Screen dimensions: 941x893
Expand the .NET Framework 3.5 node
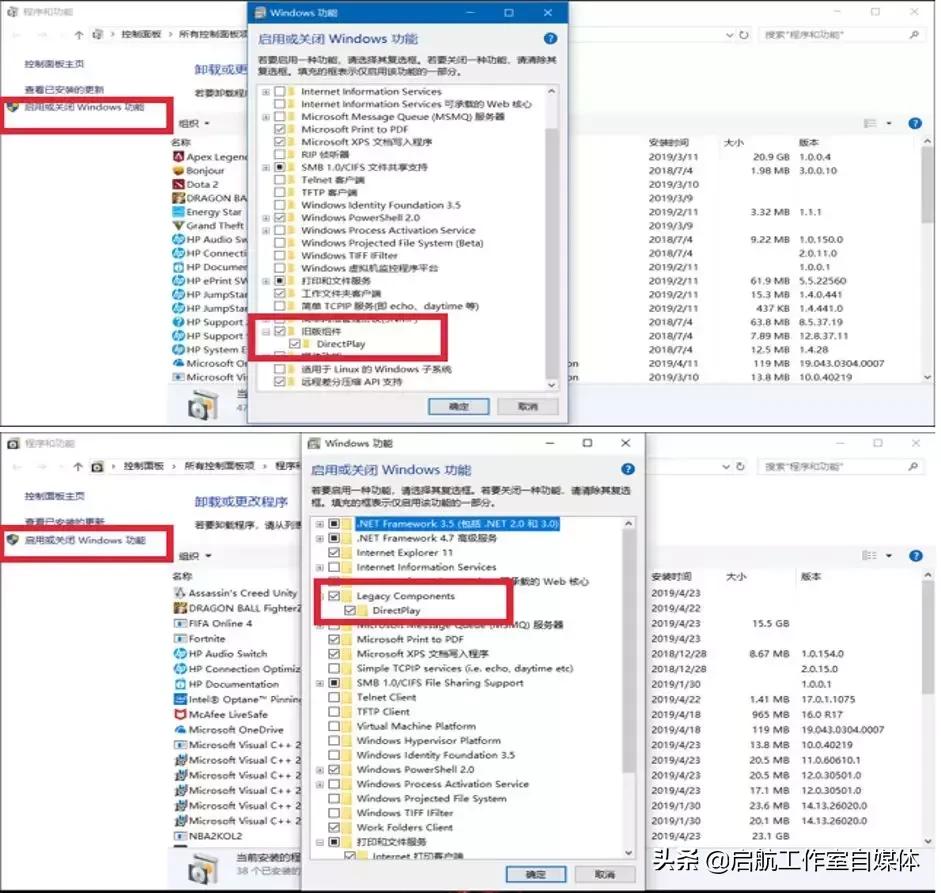pyautogui.click(x=319, y=524)
